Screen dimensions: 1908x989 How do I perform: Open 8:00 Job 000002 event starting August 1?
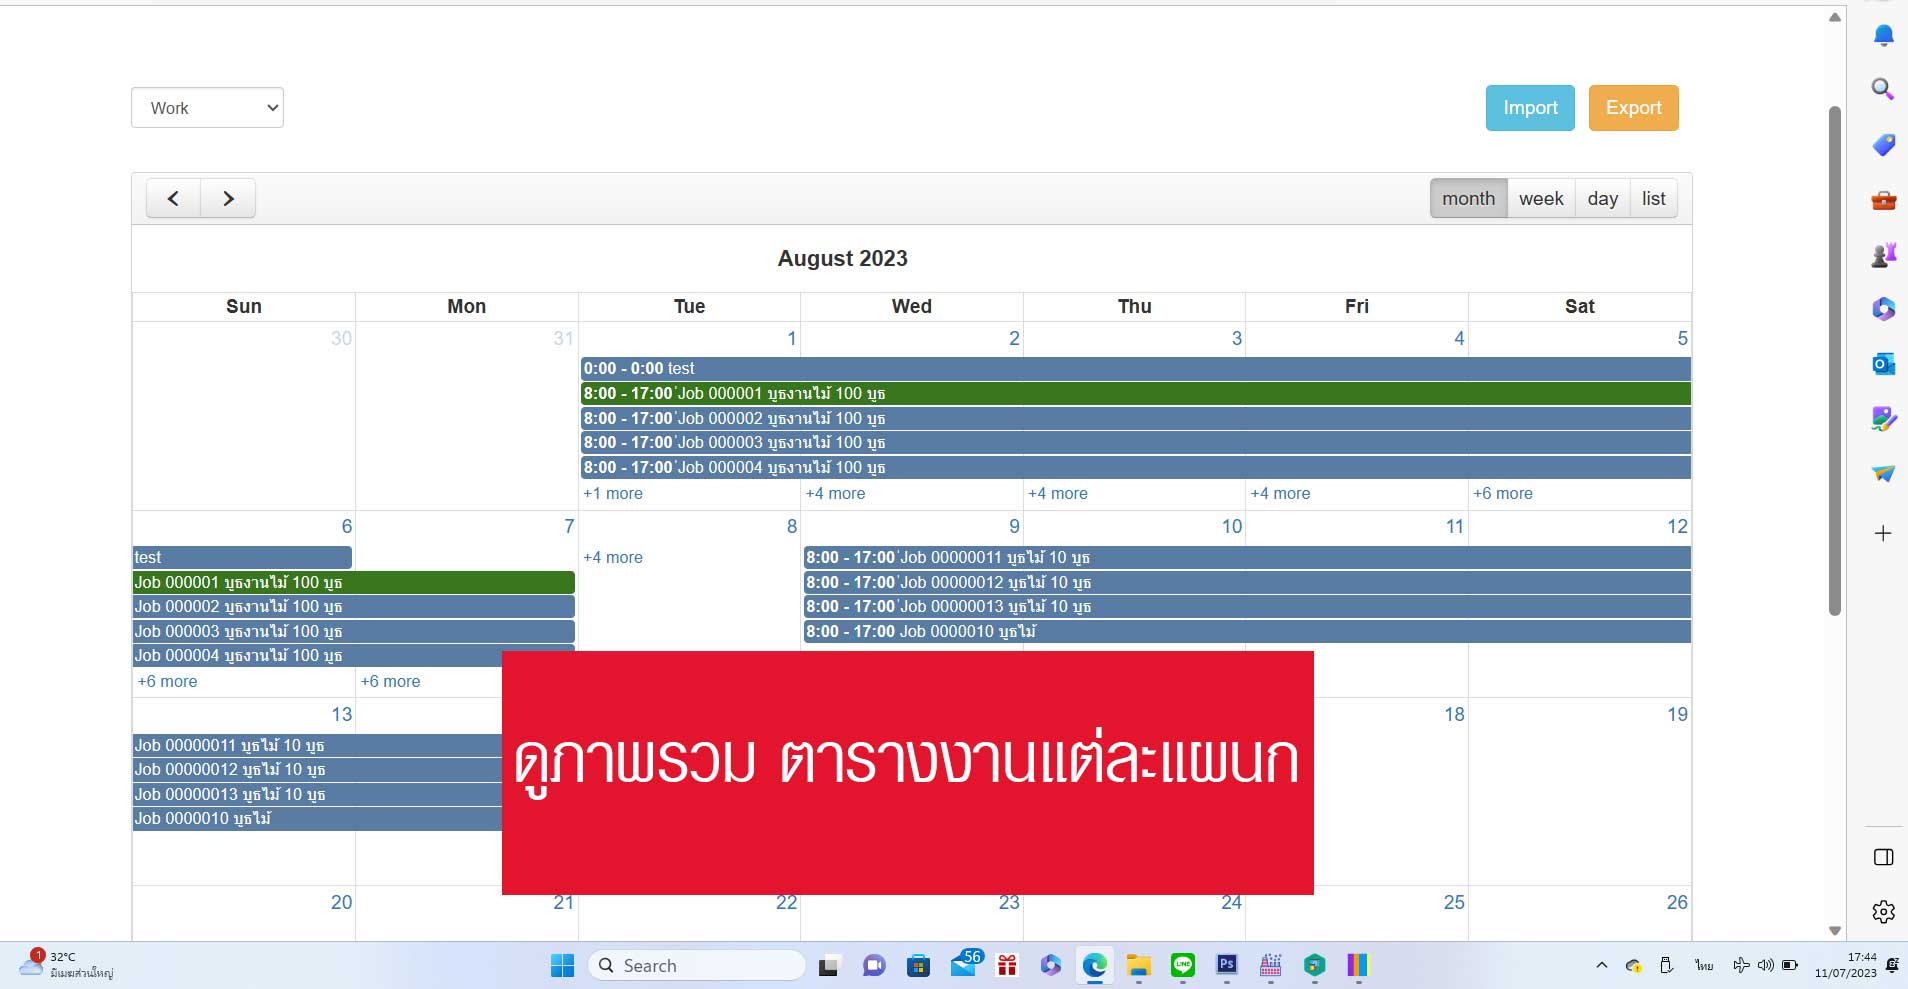click(x=1136, y=418)
